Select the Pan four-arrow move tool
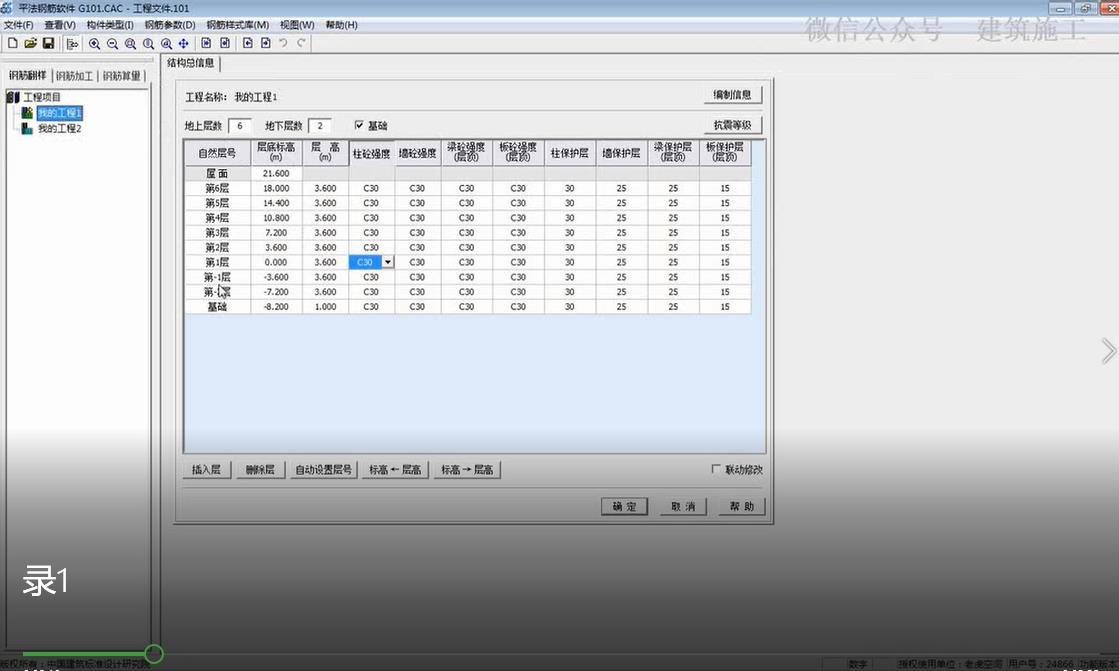Screen dimensions: 1119x671 [x=184, y=43]
